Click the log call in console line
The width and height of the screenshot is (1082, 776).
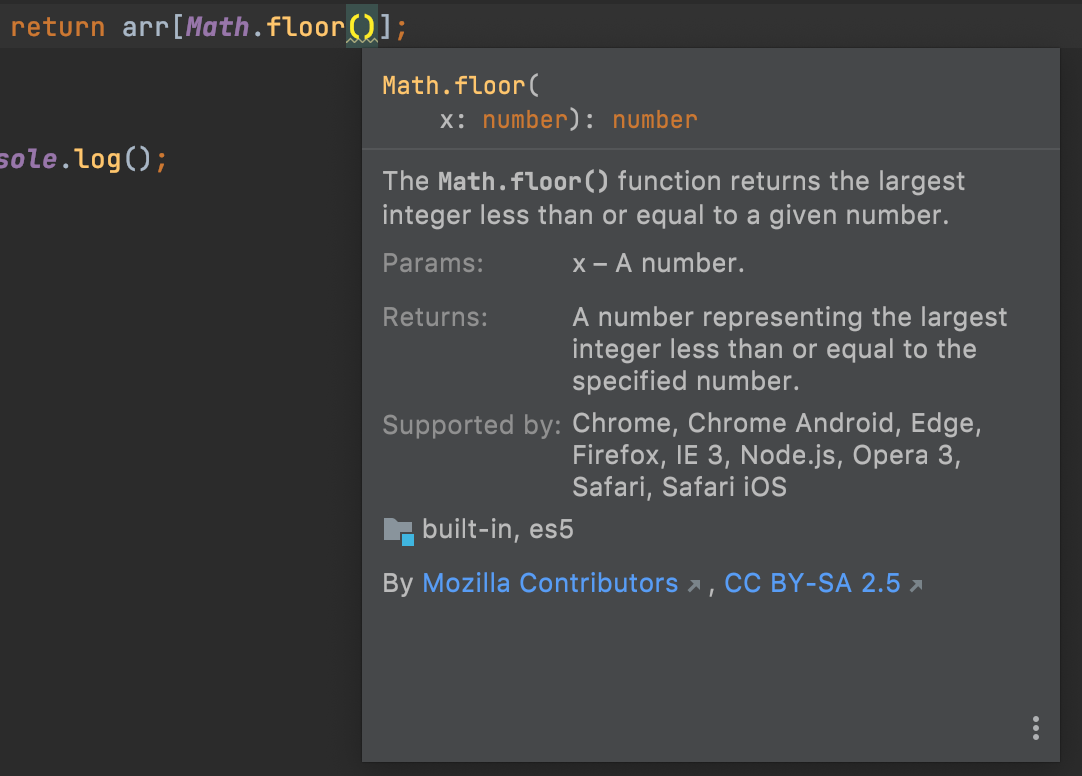97,159
